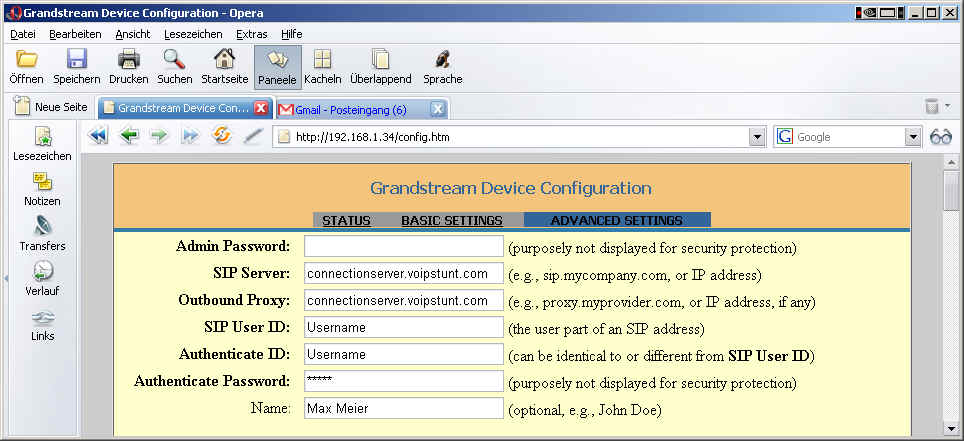Go to Startseite home icon
Image resolution: width=964 pixels, height=441 pixels.
tap(224, 60)
